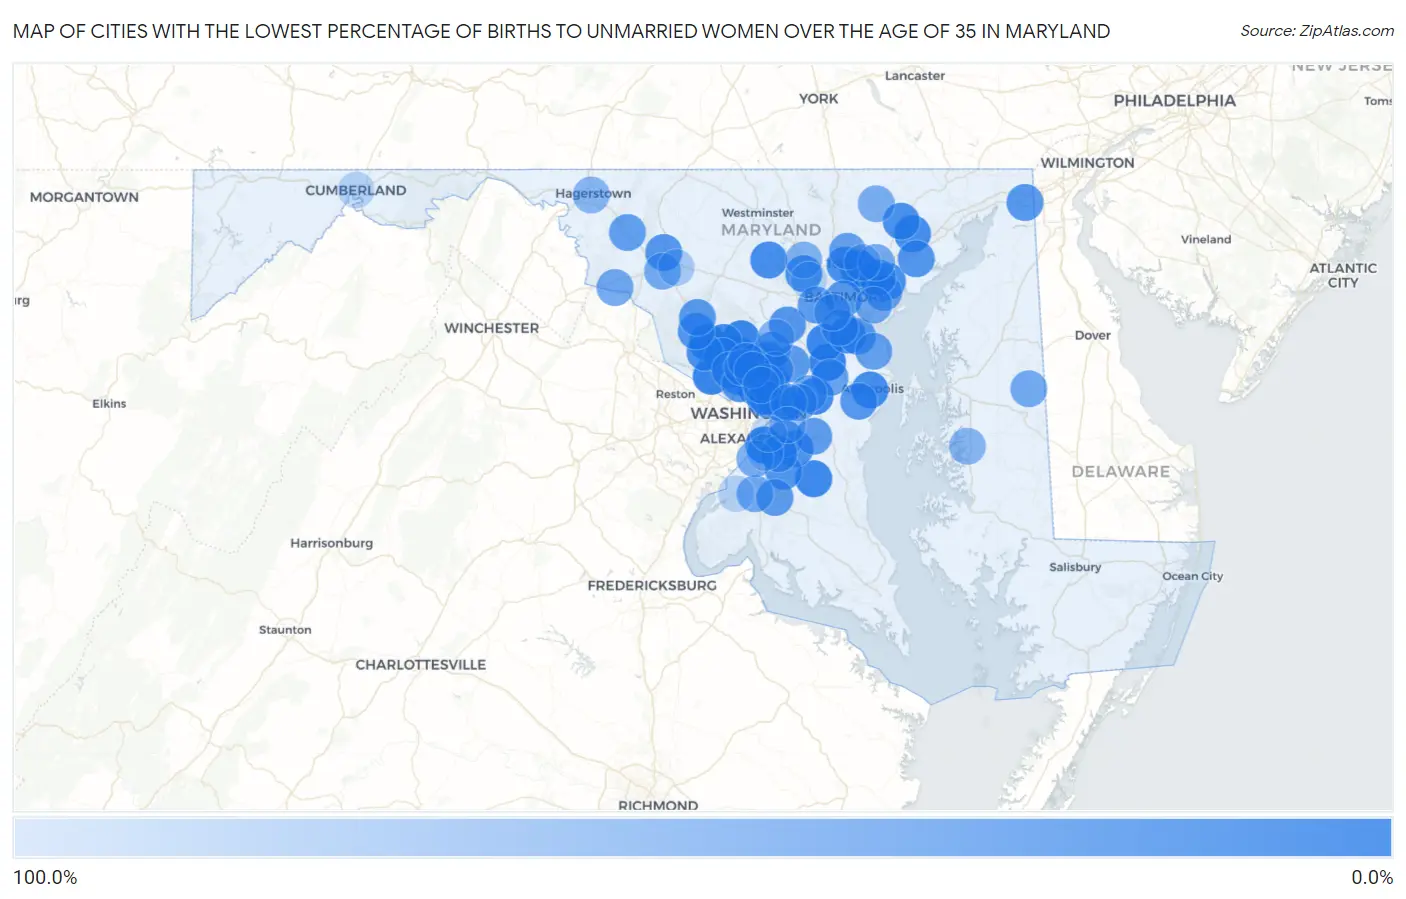Click the Ocean City label
The width and height of the screenshot is (1406, 899).
pos(1192,576)
